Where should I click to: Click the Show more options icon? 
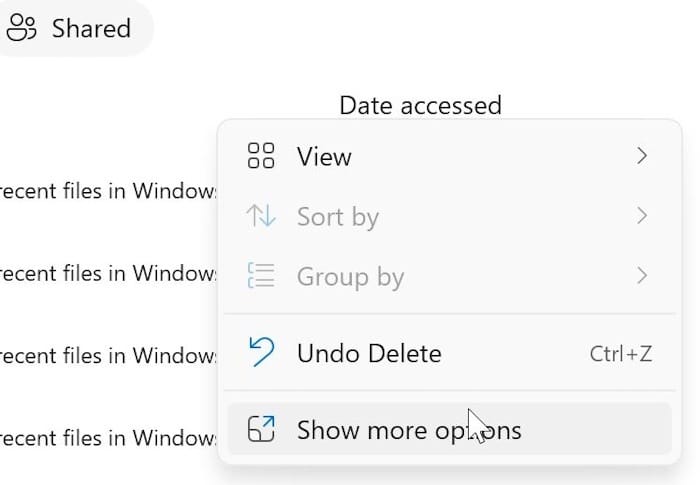[x=261, y=430]
